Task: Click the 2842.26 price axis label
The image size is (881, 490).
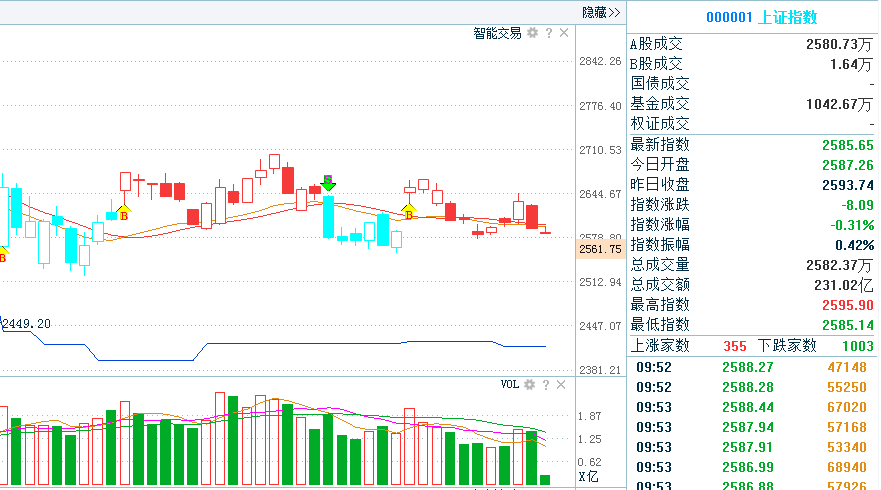Action: point(600,61)
